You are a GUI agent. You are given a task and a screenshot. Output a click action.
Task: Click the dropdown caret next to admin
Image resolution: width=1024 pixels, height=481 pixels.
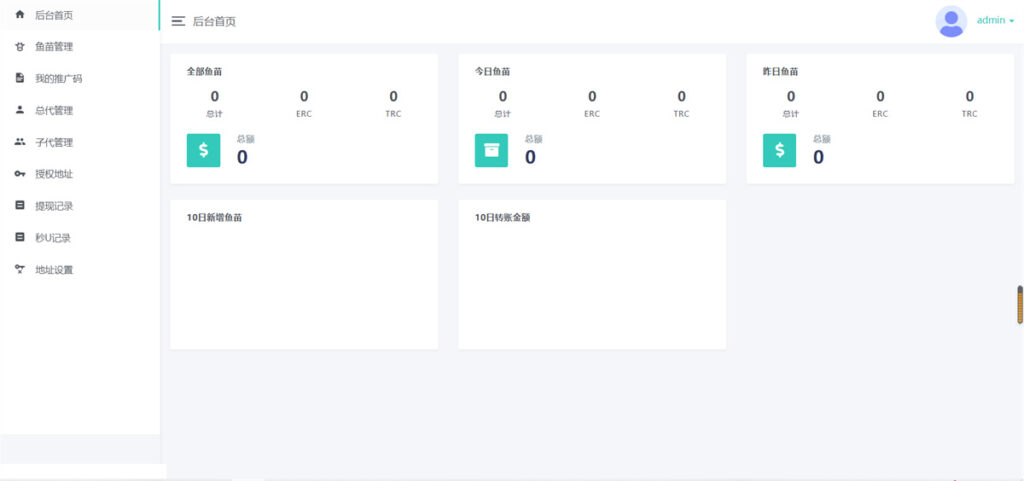click(1011, 21)
